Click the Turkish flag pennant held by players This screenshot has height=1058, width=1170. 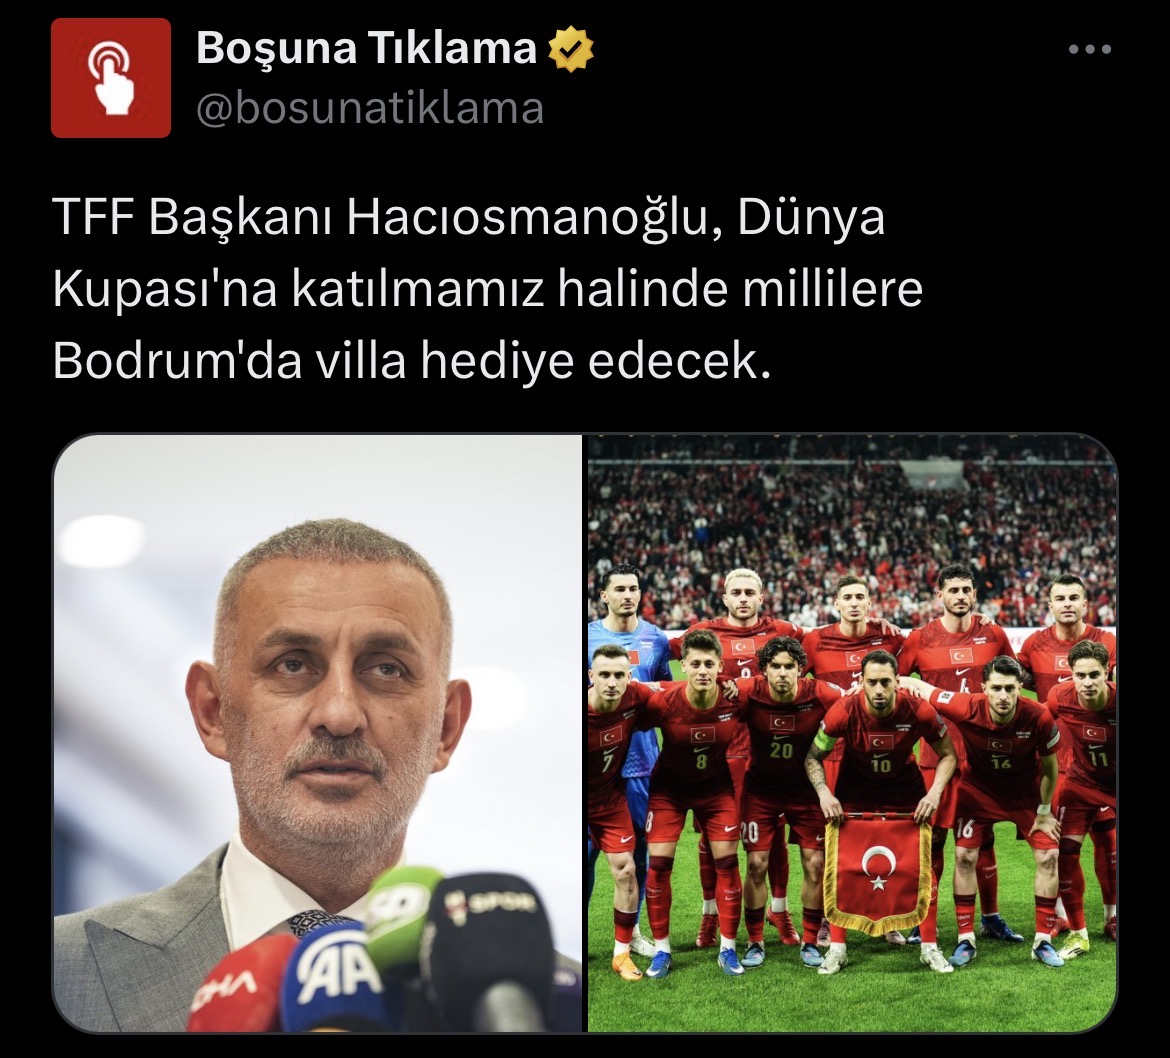879,874
